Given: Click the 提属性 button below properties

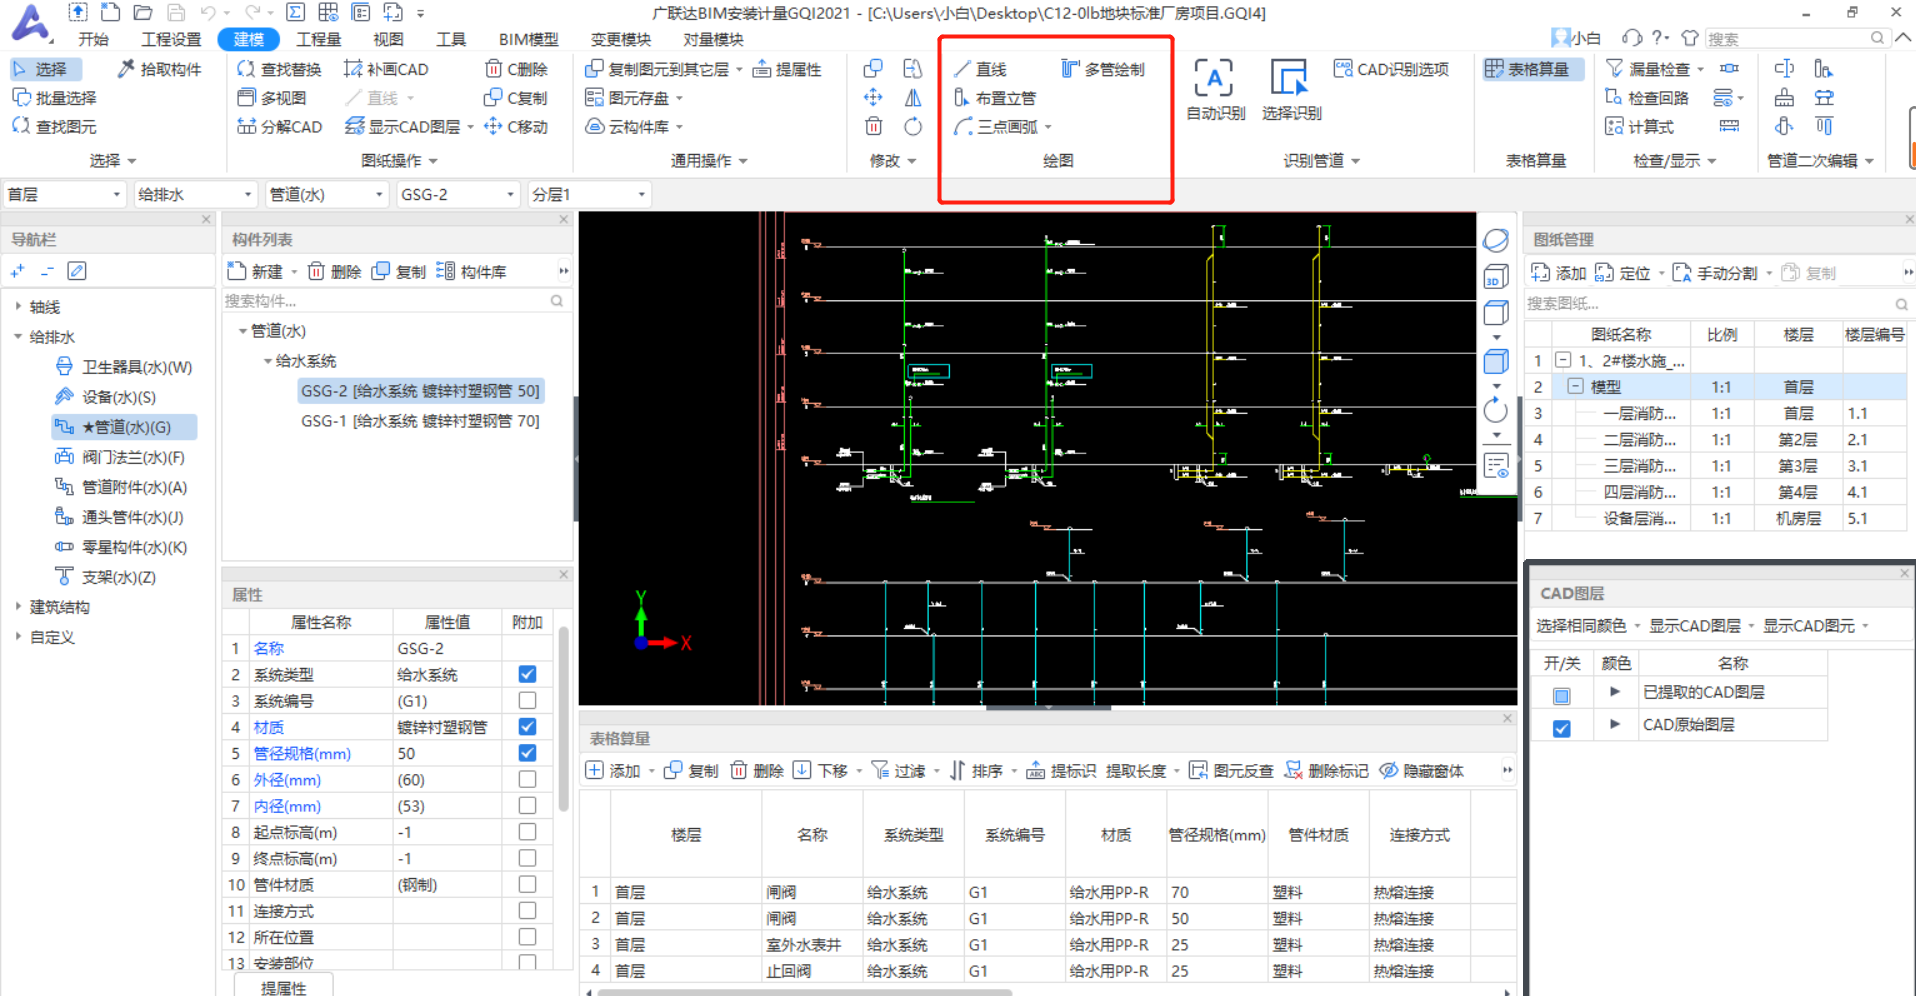Looking at the screenshot, I should [283, 987].
